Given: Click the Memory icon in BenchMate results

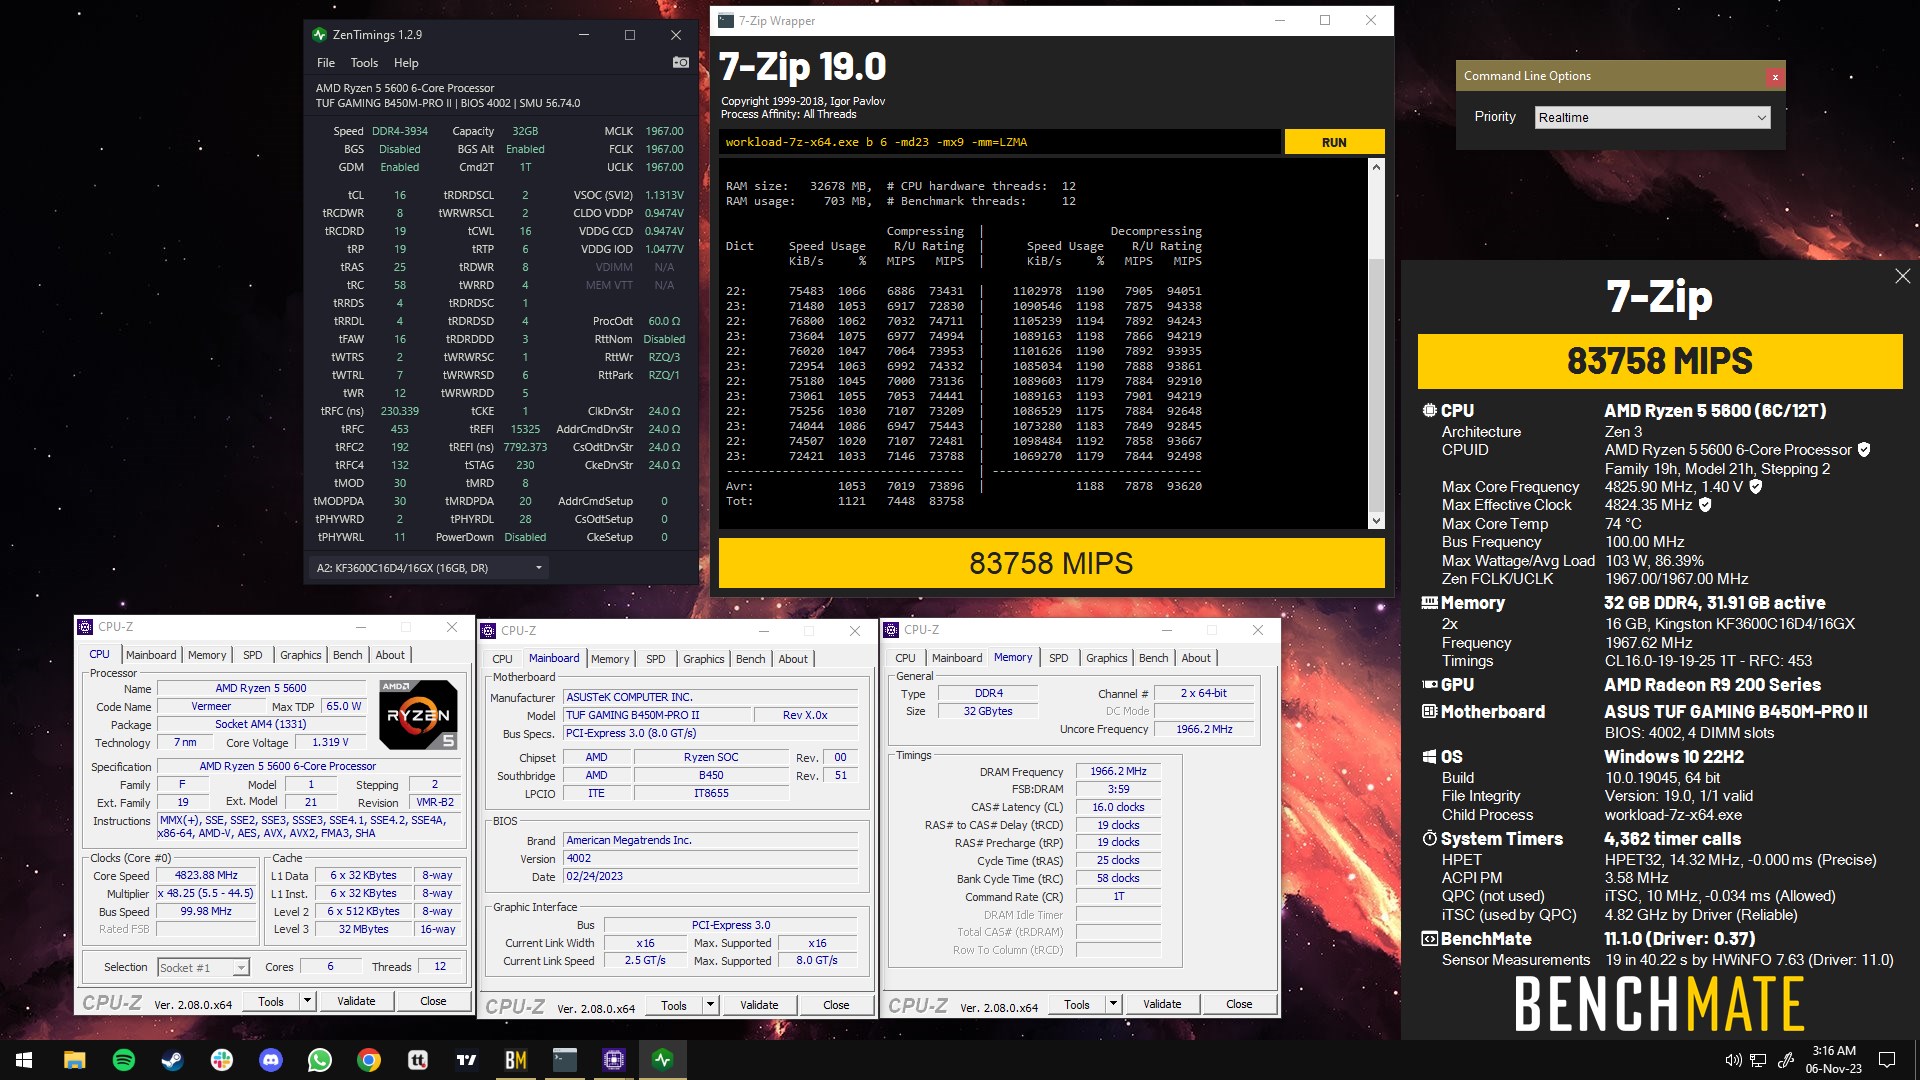Looking at the screenshot, I should click(x=1430, y=603).
